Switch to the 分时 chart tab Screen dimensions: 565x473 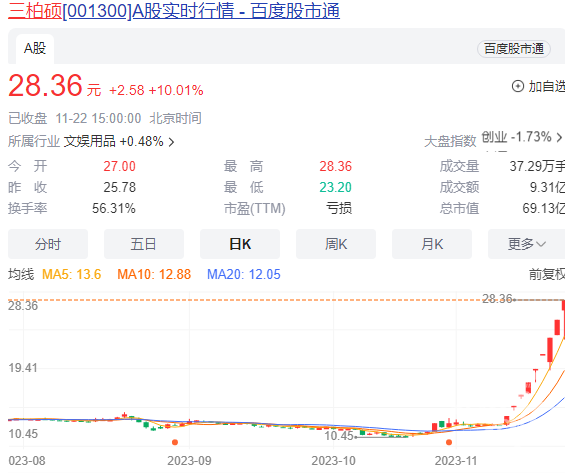pyautogui.click(x=48, y=244)
